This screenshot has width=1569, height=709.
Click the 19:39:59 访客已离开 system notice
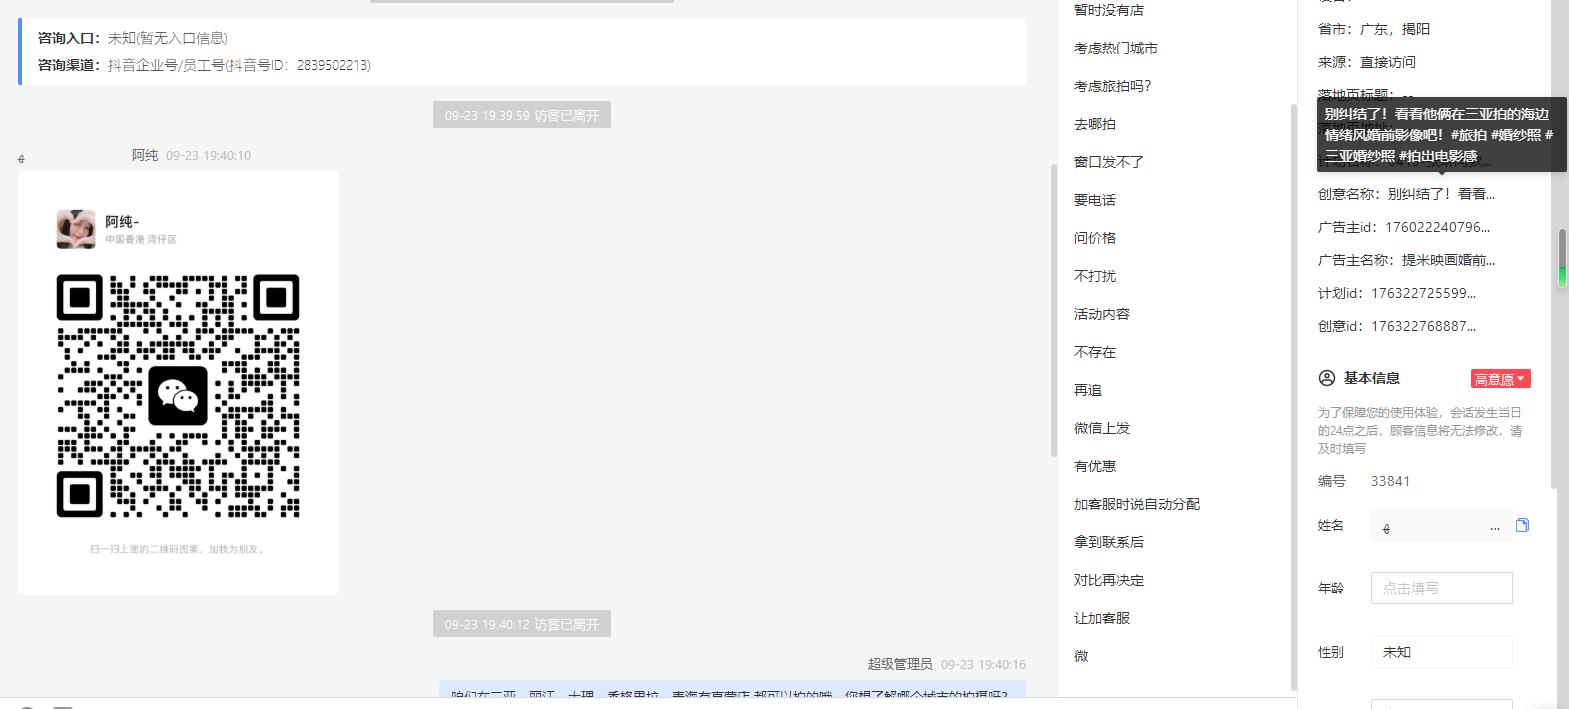[522, 115]
